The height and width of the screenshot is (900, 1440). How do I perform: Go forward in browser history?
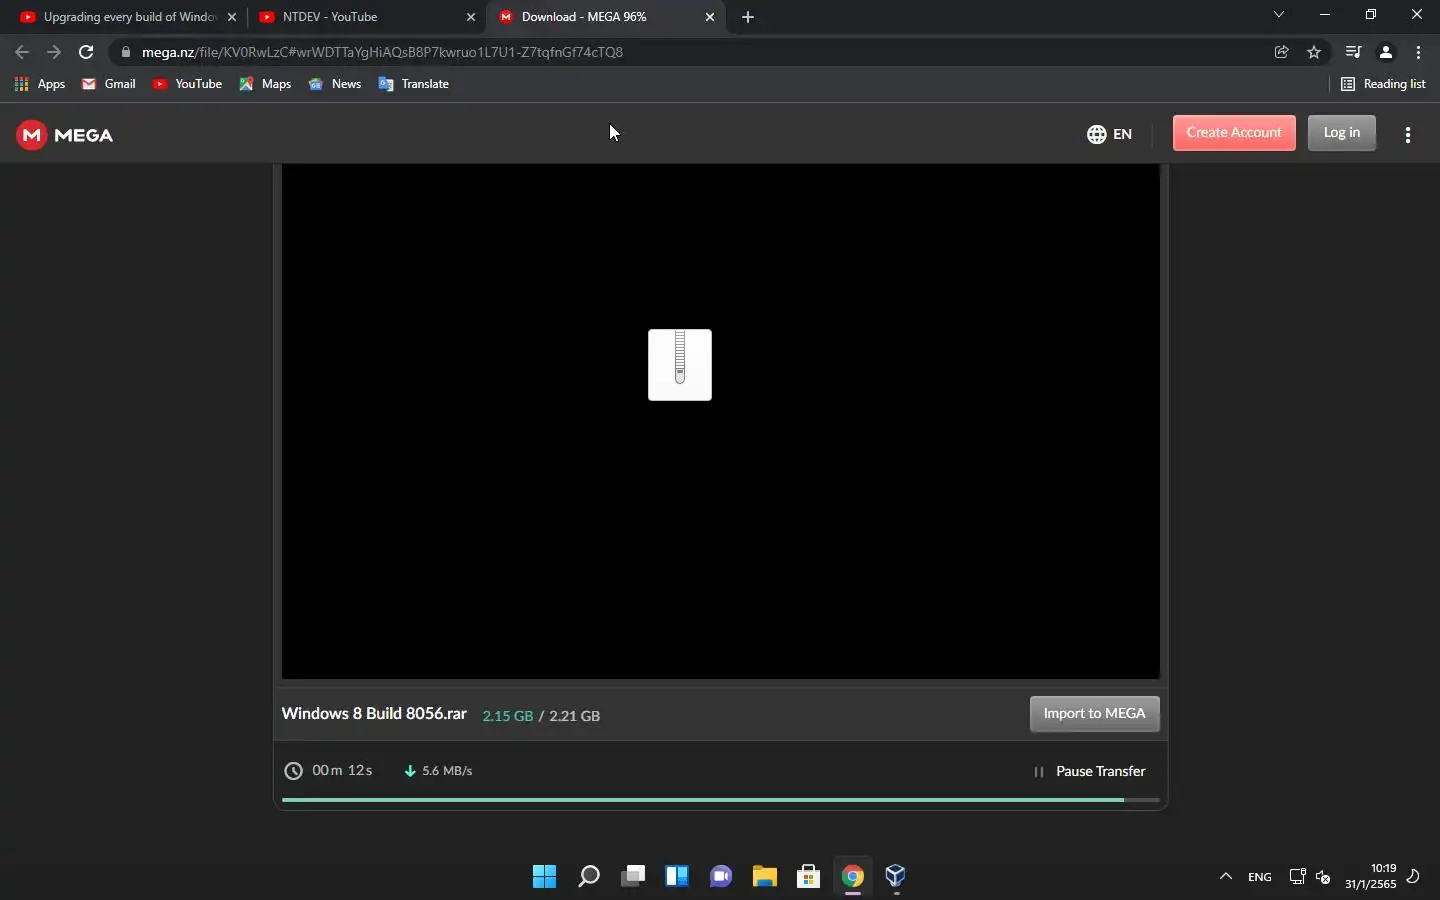pos(54,52)
